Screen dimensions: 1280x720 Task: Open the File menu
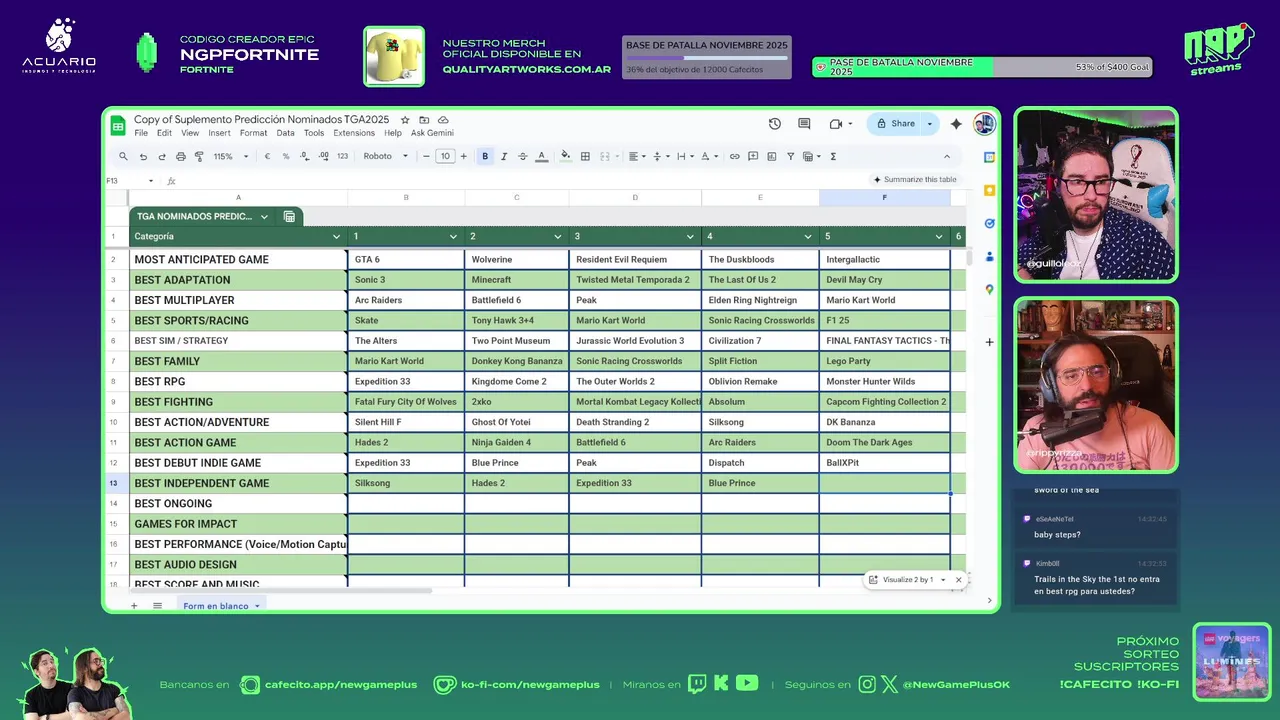(141, 133)
